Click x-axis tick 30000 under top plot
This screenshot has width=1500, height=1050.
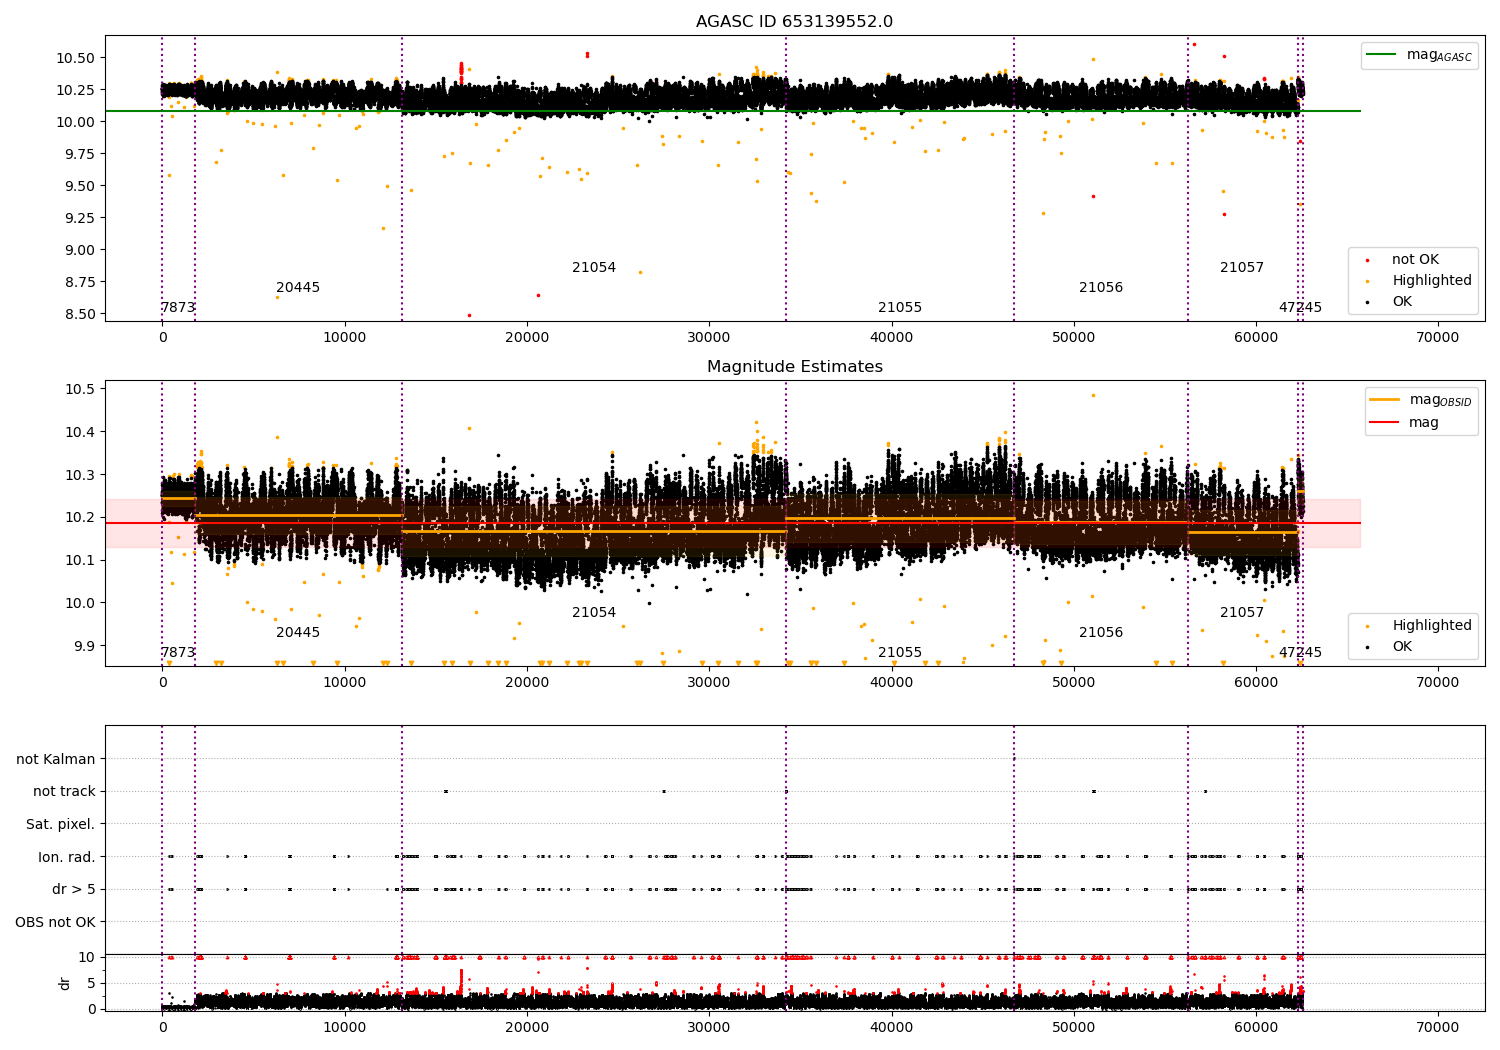coord(709,338)
